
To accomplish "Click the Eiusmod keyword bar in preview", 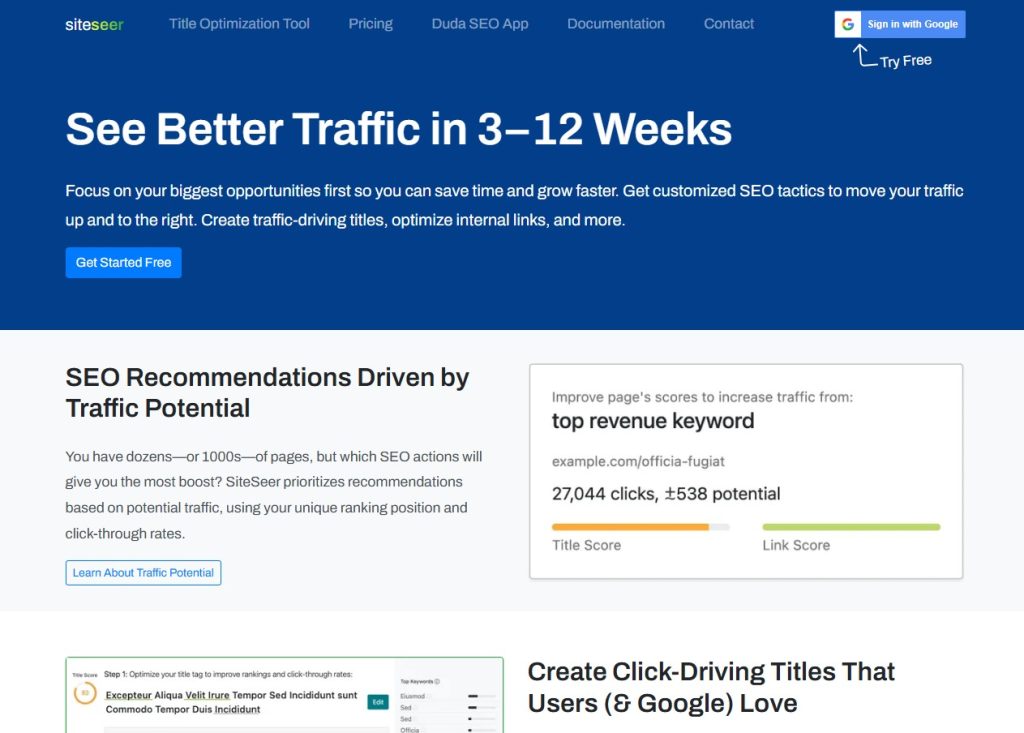I will (x=482, y=696).
